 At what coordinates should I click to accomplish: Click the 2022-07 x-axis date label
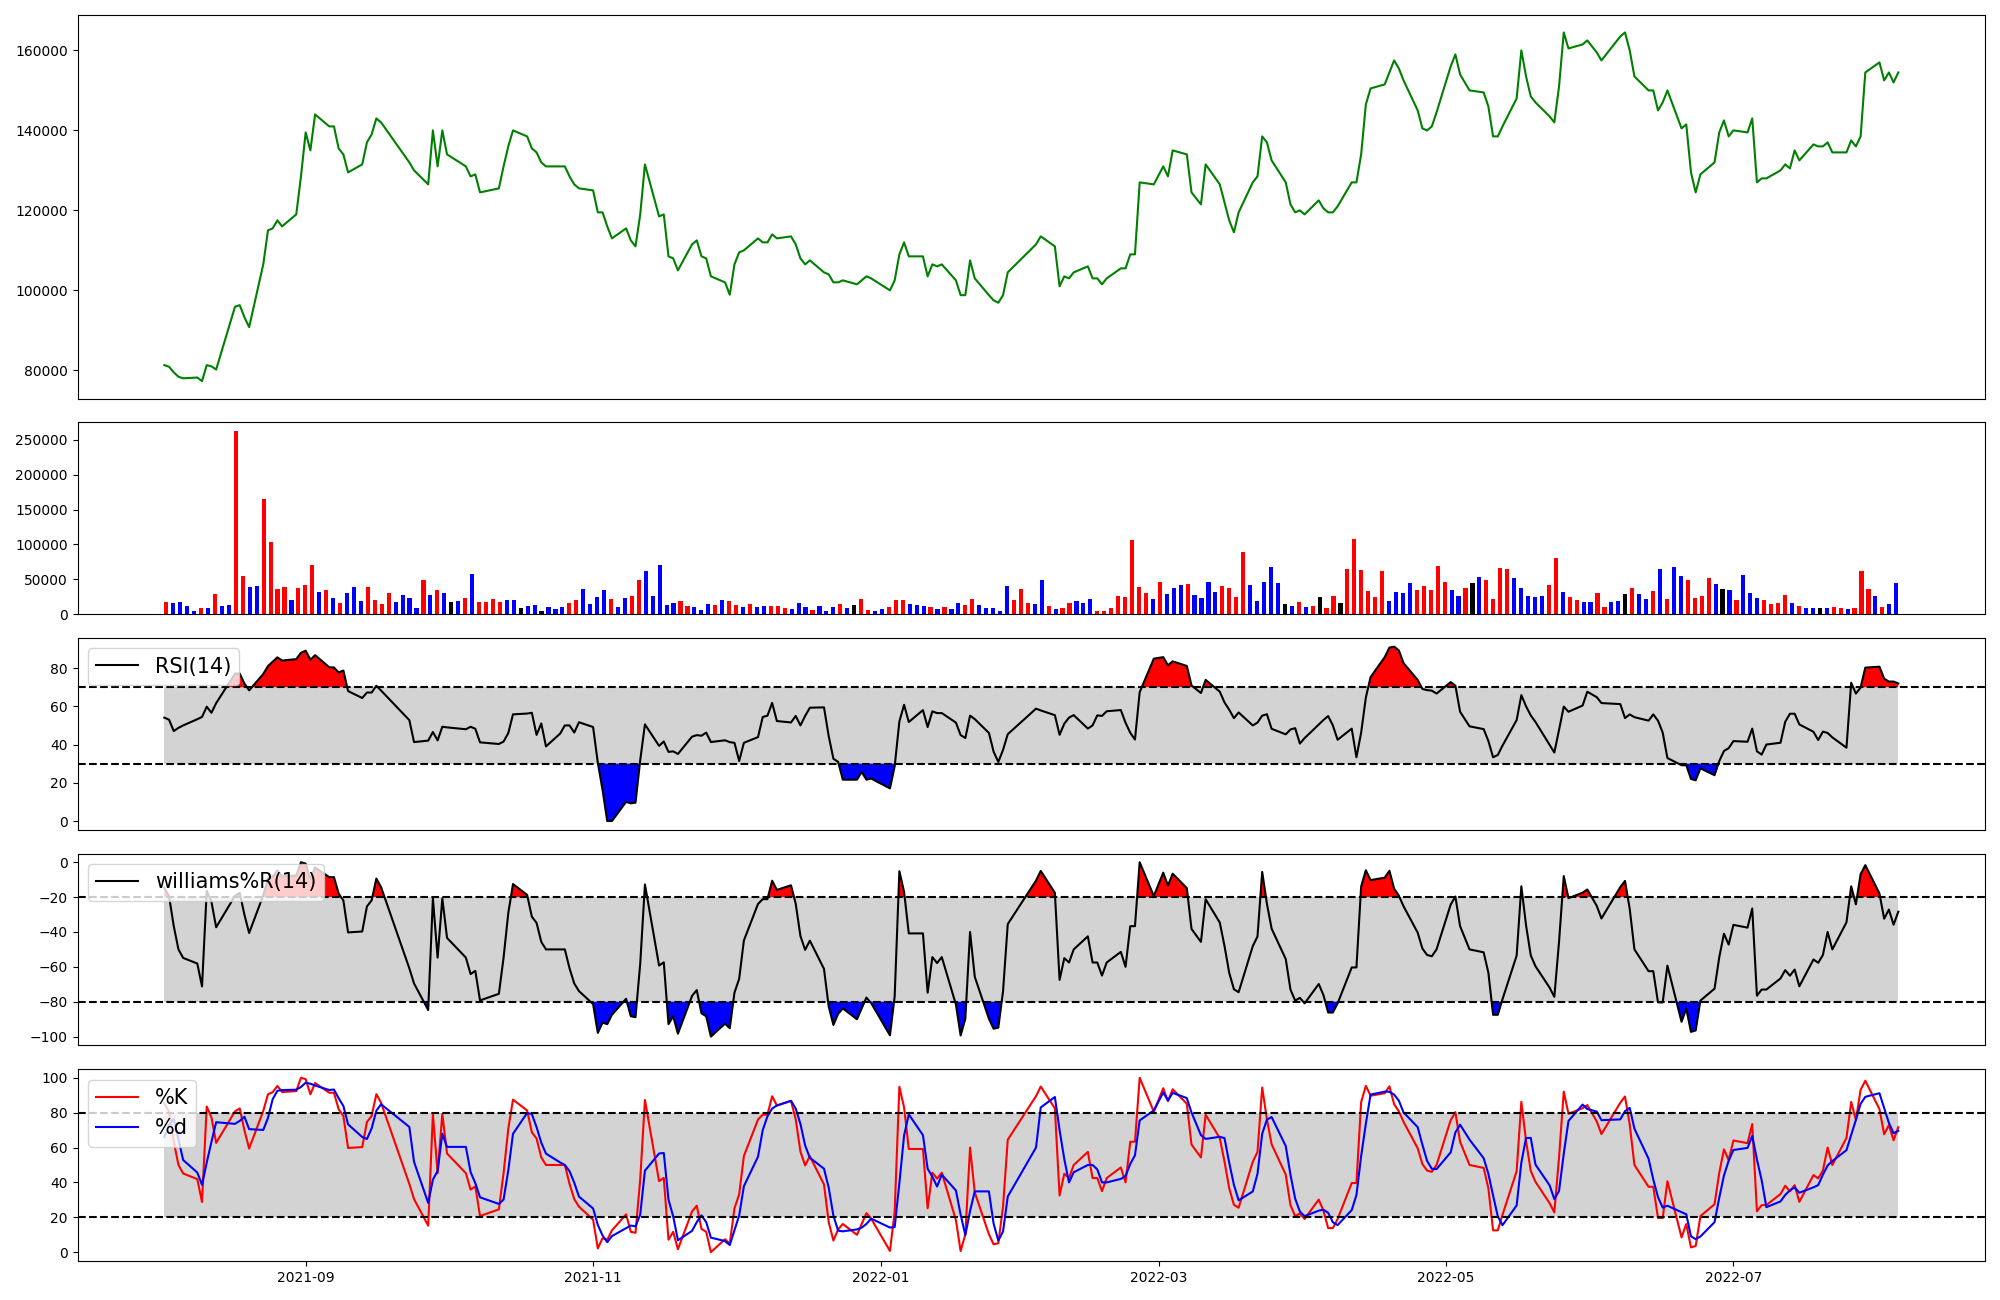point(1733,1277)
